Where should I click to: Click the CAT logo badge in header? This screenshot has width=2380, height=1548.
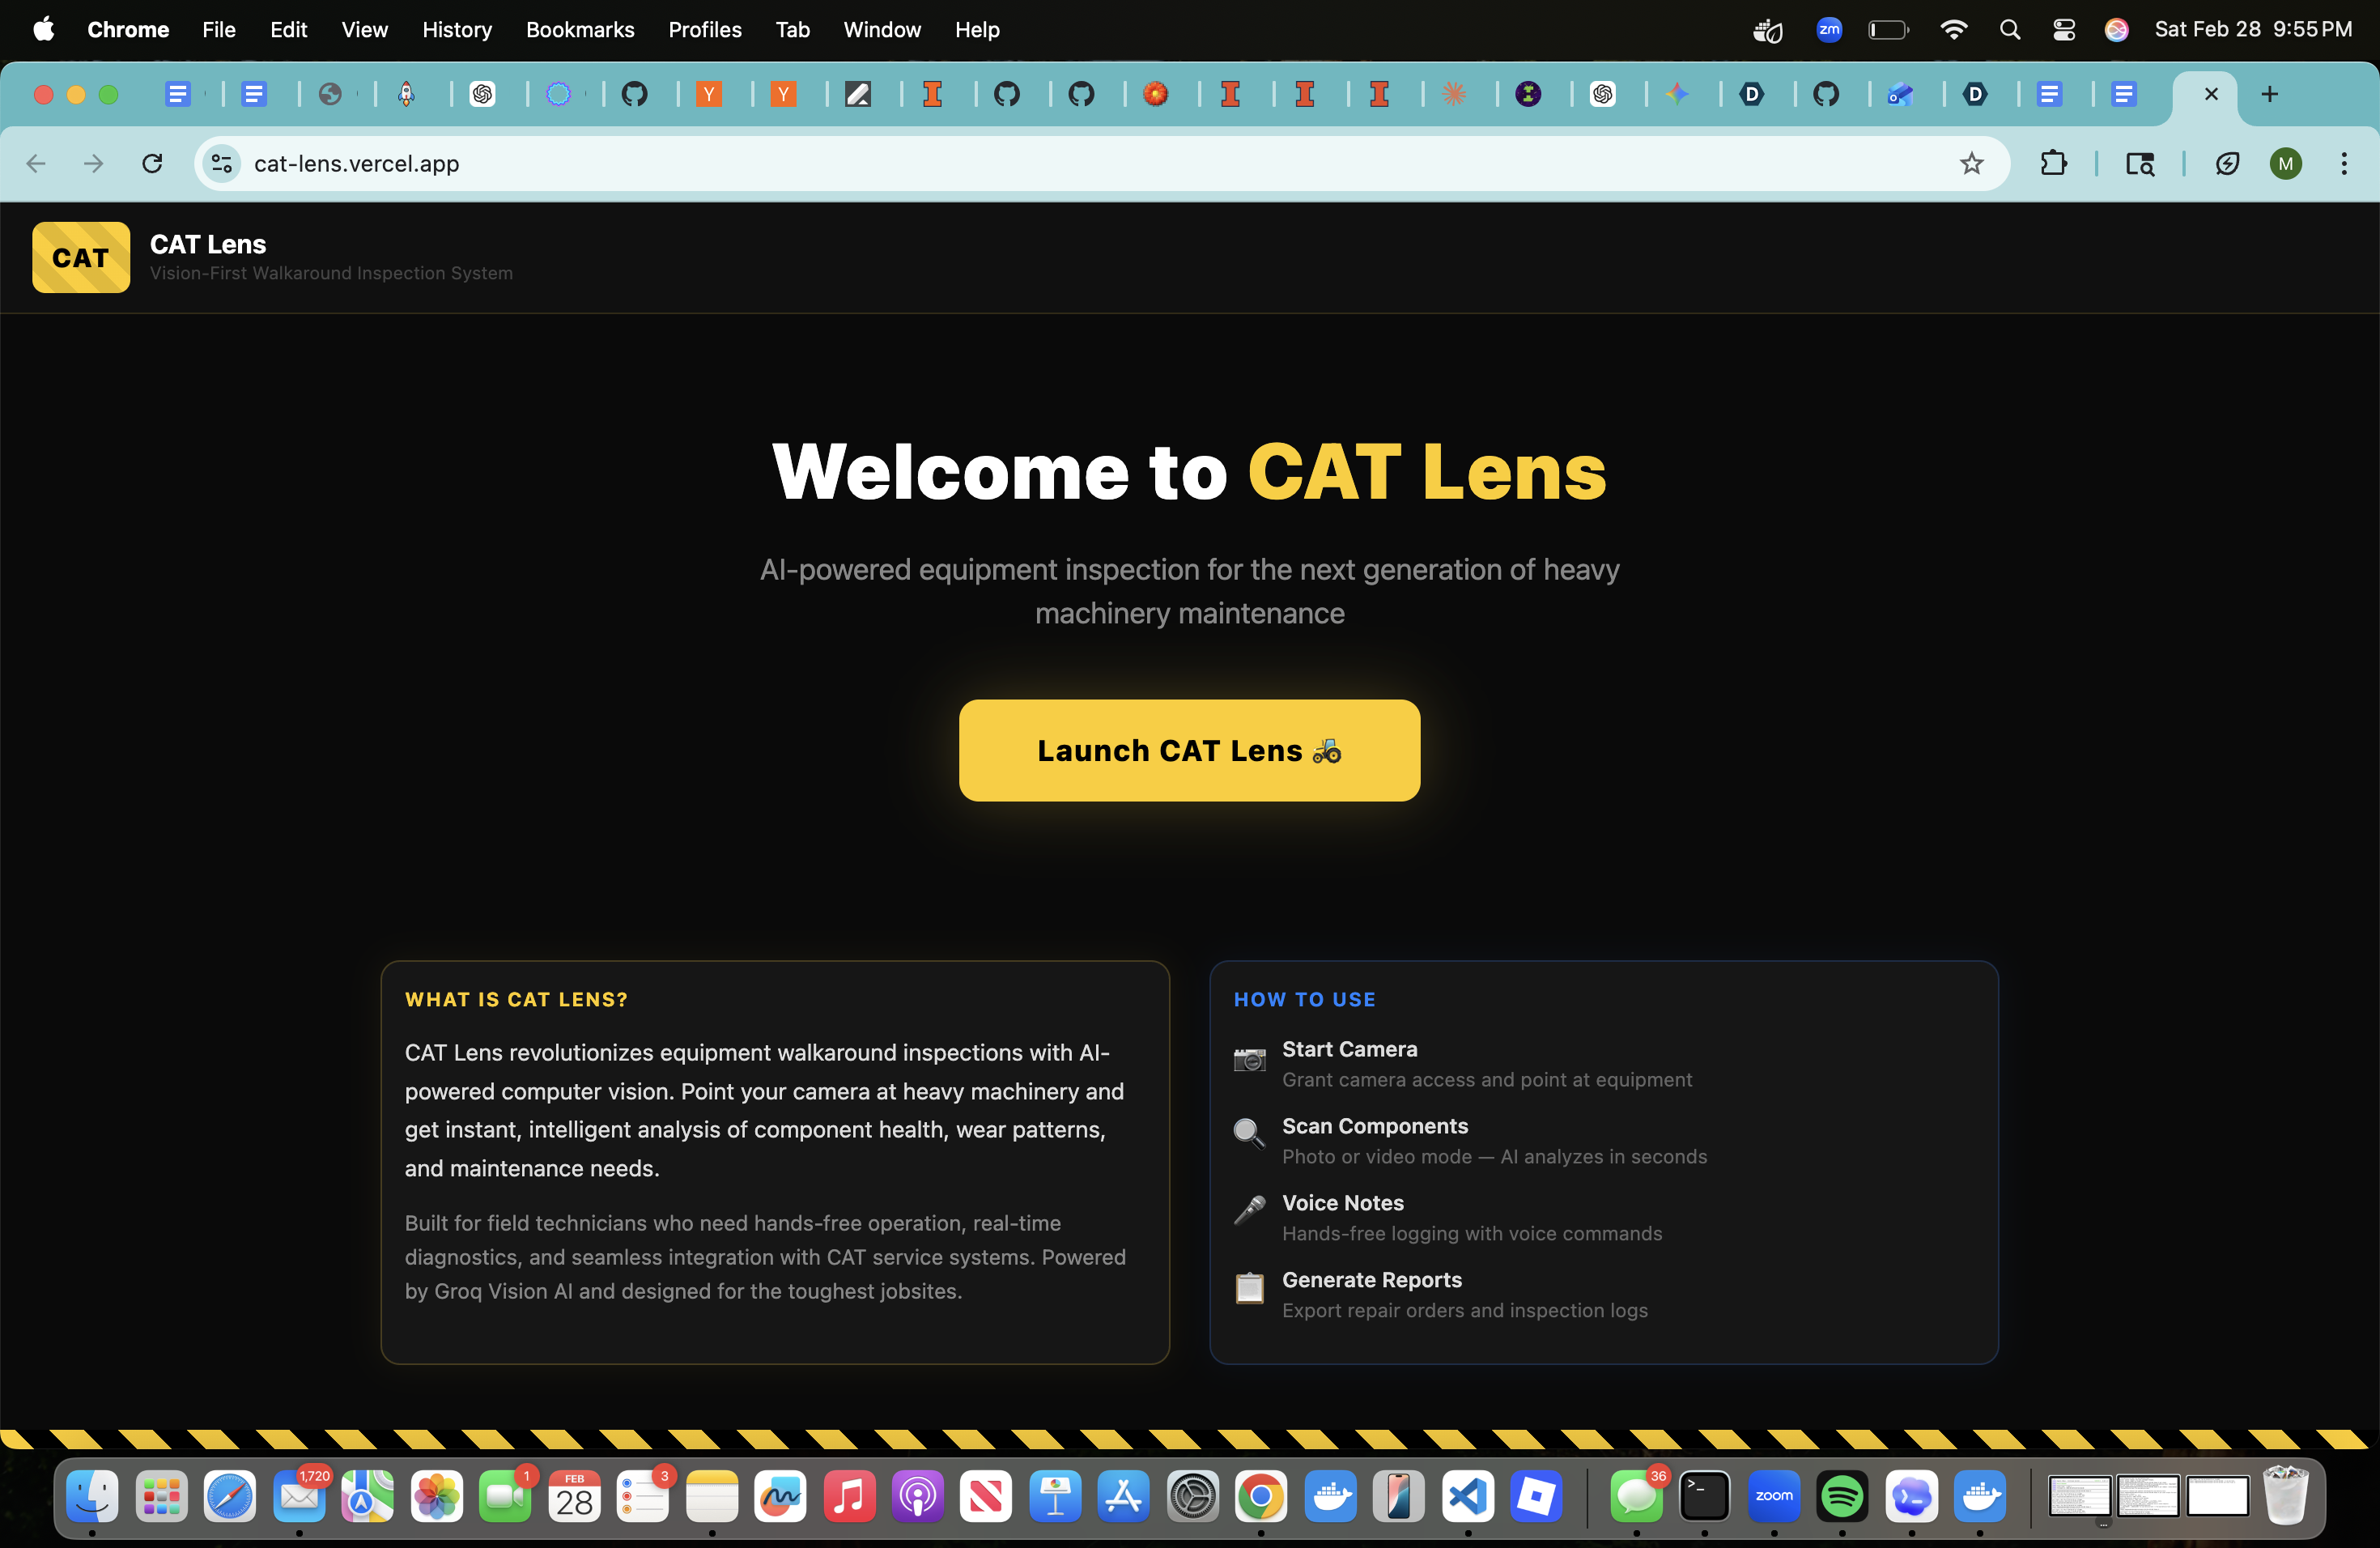pyautogui.click(x=81, y=257)
